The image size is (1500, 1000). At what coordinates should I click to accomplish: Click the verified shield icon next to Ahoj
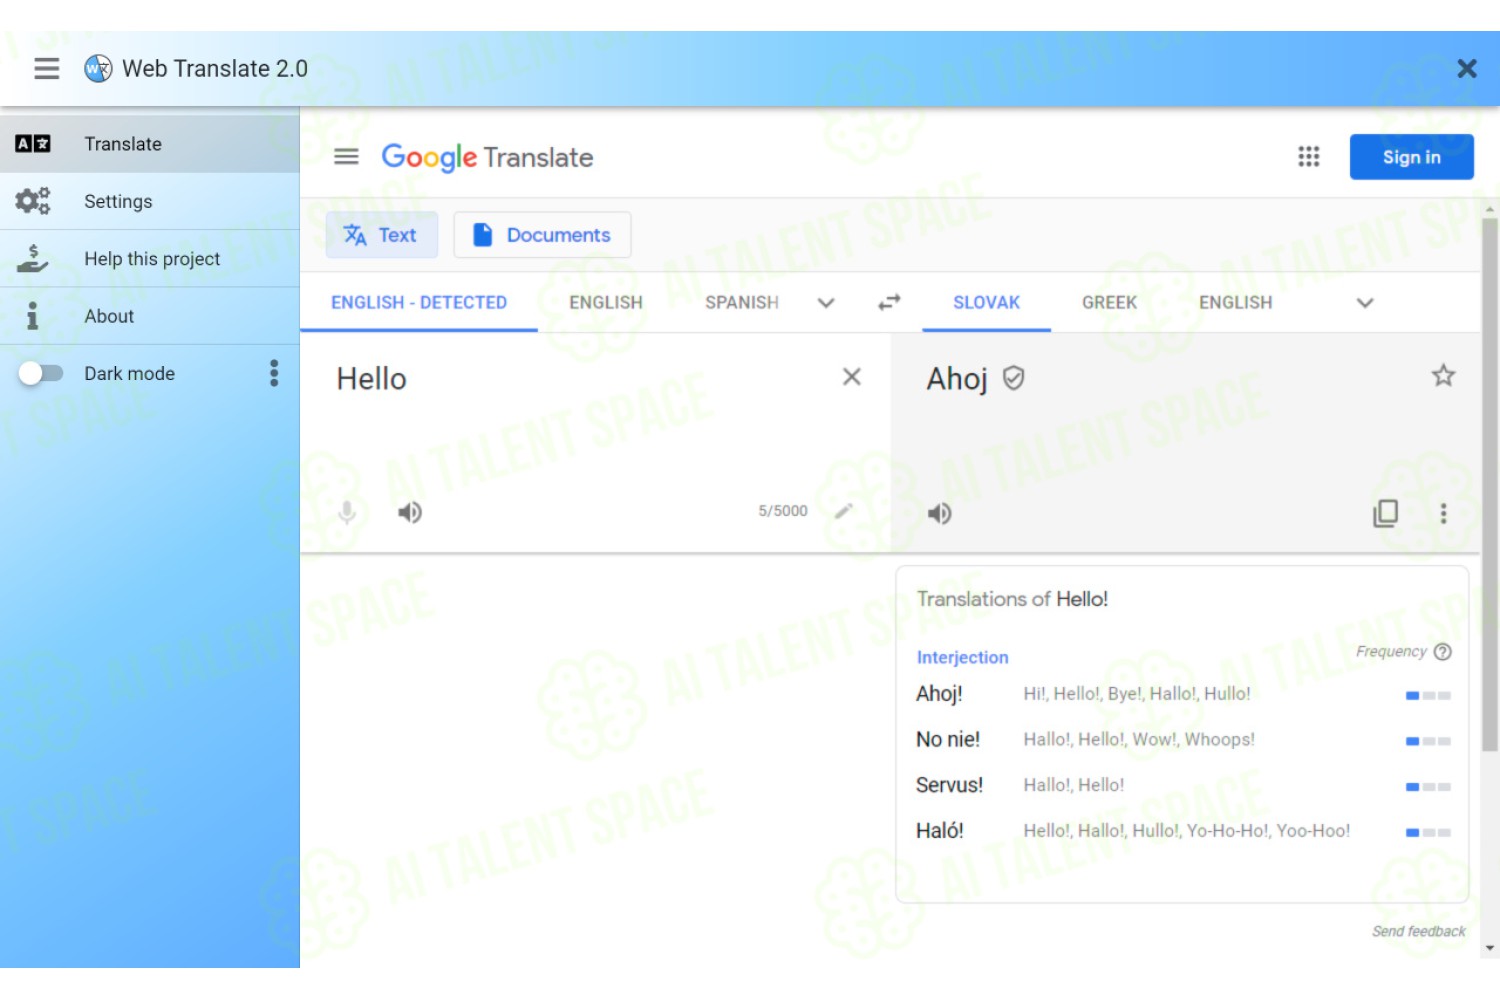point(1013,378)
